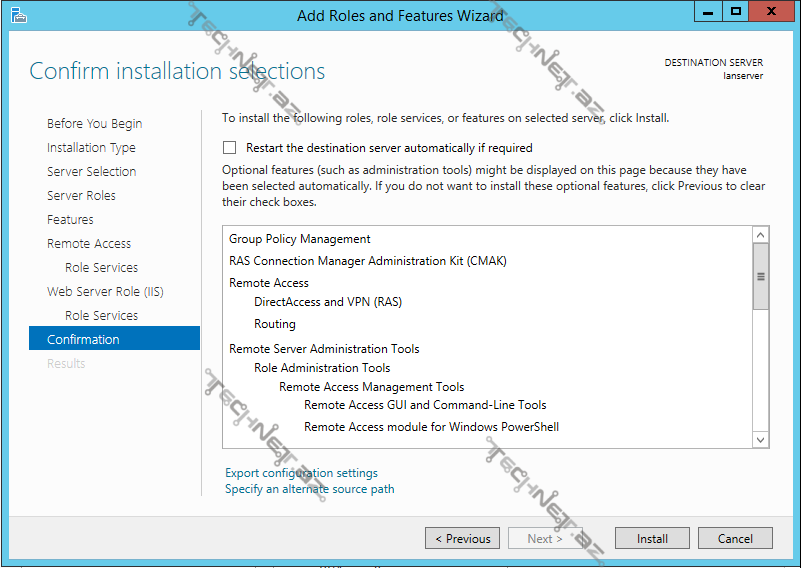Click Install to begin installation
Image resolution: width=801 pixels, height=568 pixels.
point(652,538)
